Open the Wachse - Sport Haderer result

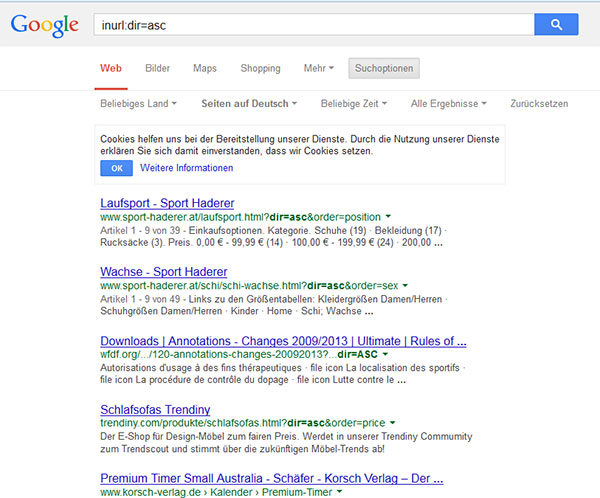[x=164, y=271]
